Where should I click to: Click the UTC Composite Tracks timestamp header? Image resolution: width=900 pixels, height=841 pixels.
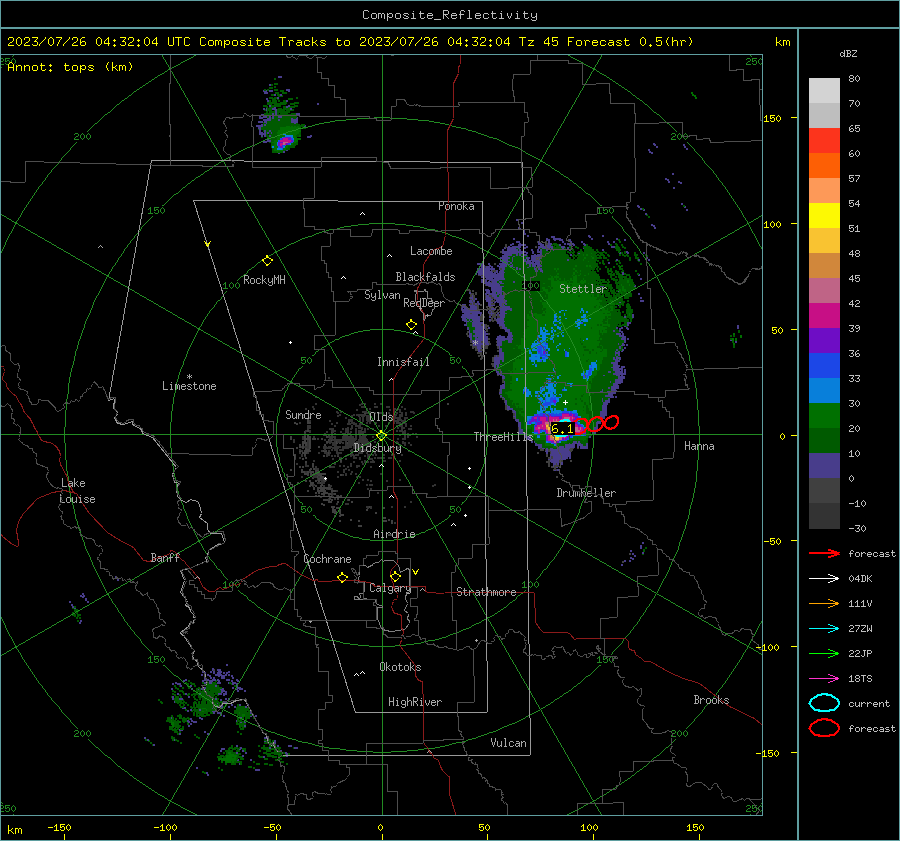click(x=350, y=42)
